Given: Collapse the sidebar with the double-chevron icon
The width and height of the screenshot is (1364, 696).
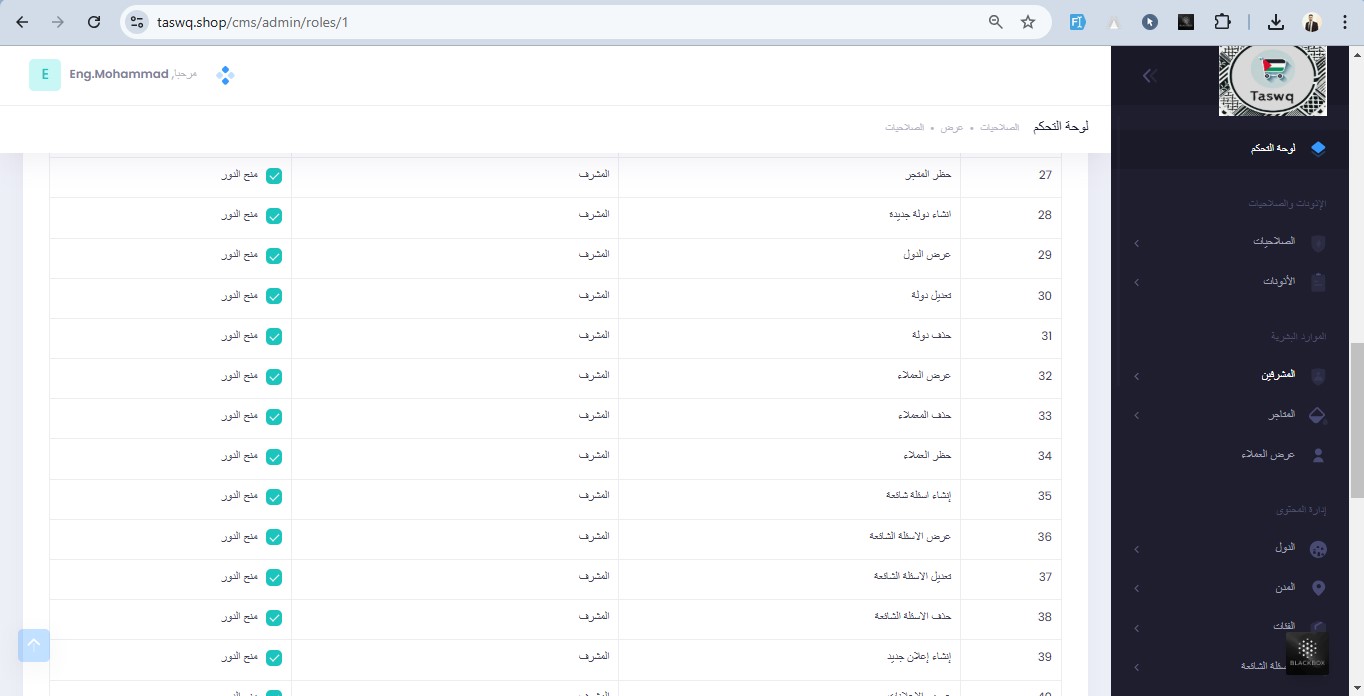Looking at the screenshot, I should click(x=1150, y=75).
